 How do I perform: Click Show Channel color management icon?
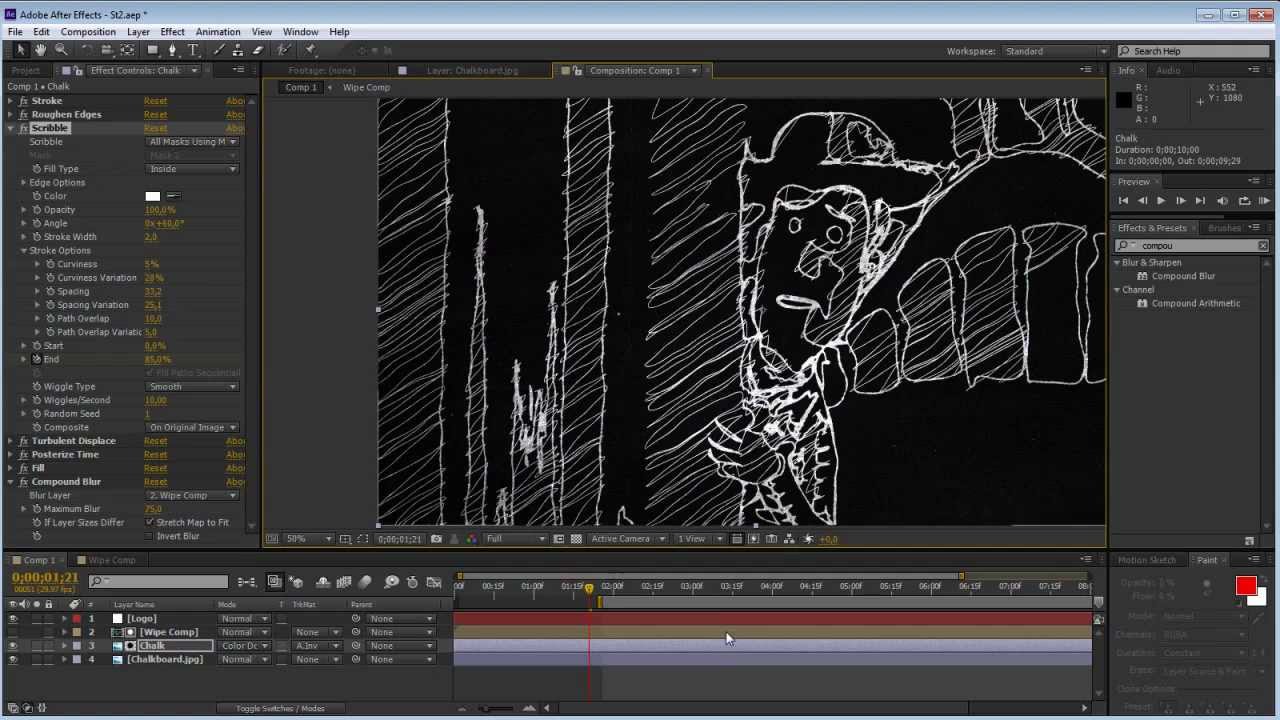471,539
